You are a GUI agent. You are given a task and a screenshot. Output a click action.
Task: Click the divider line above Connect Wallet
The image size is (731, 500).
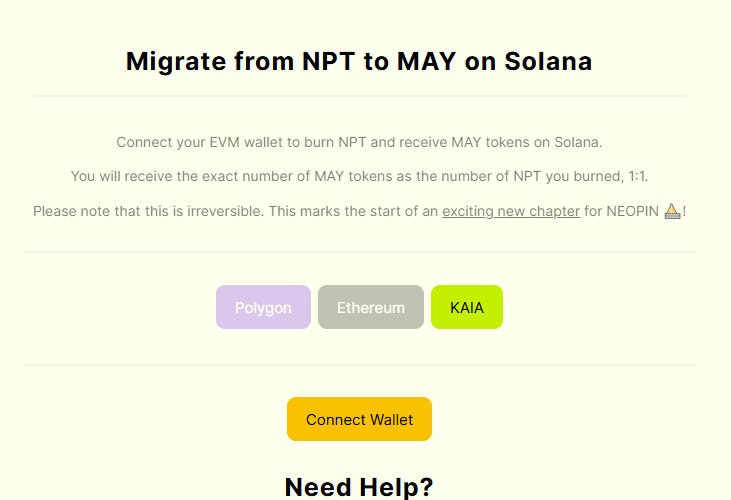click(x=360, y=365)
